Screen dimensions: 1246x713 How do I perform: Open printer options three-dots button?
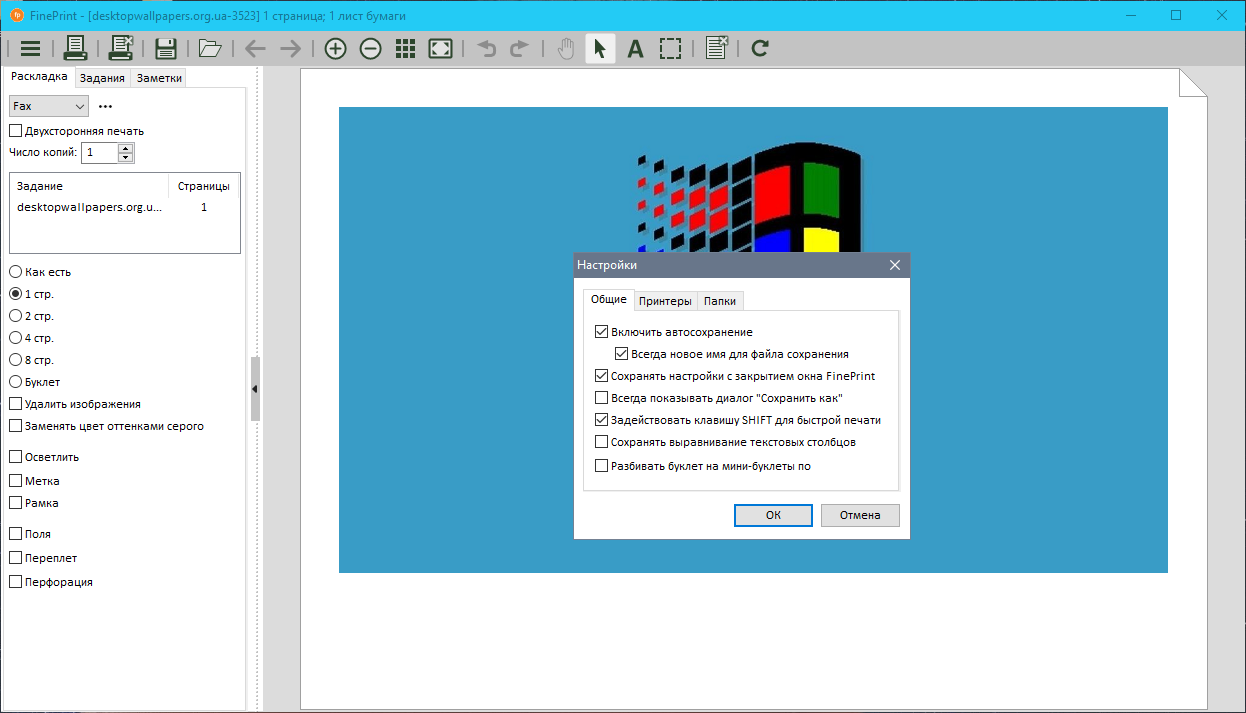106,106
